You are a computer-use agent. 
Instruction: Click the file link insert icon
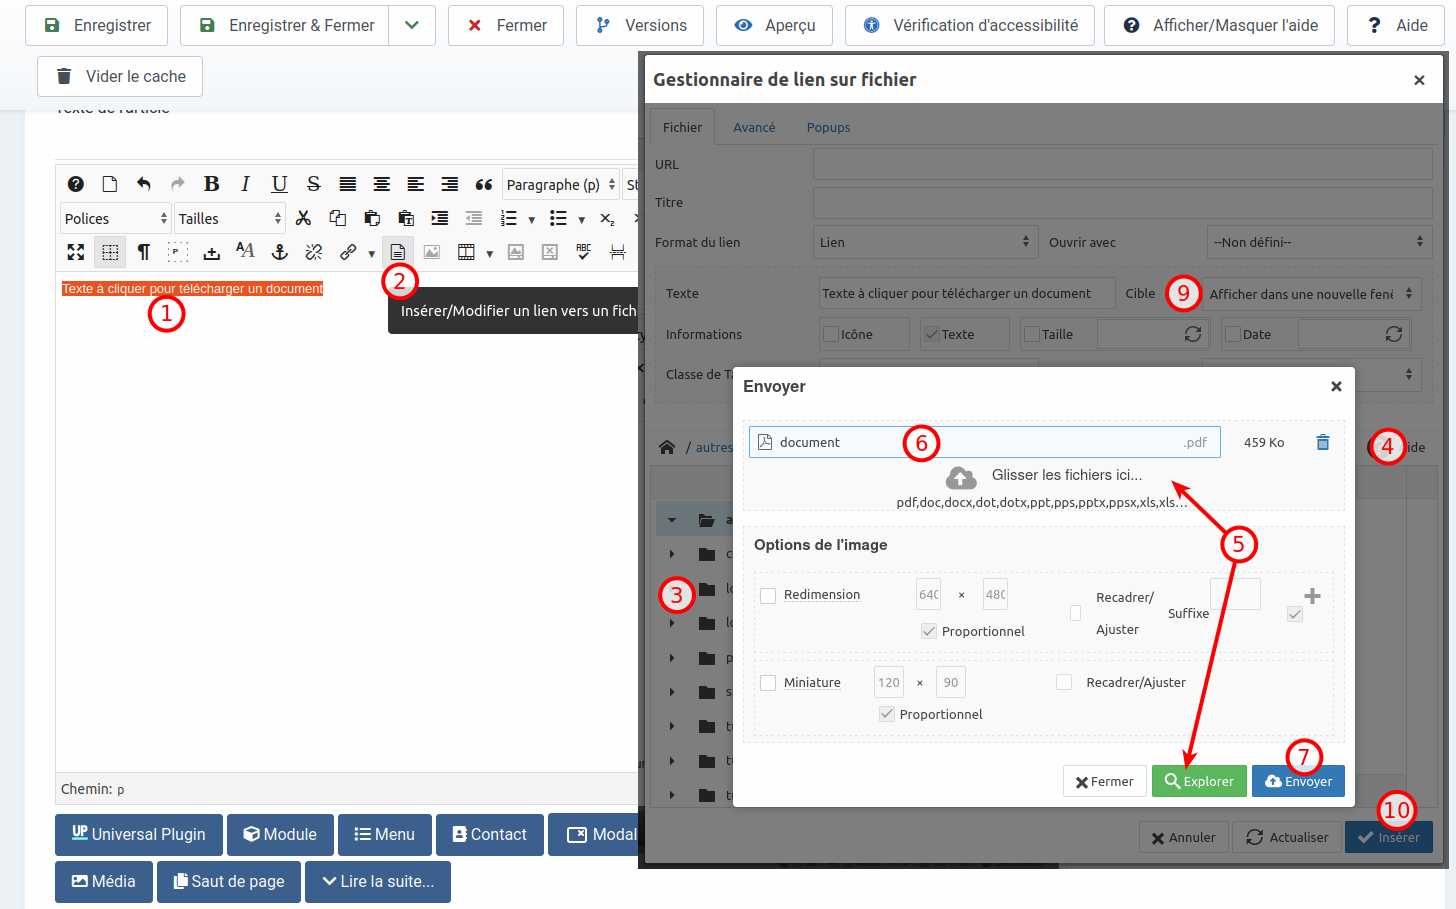(398, 252)
